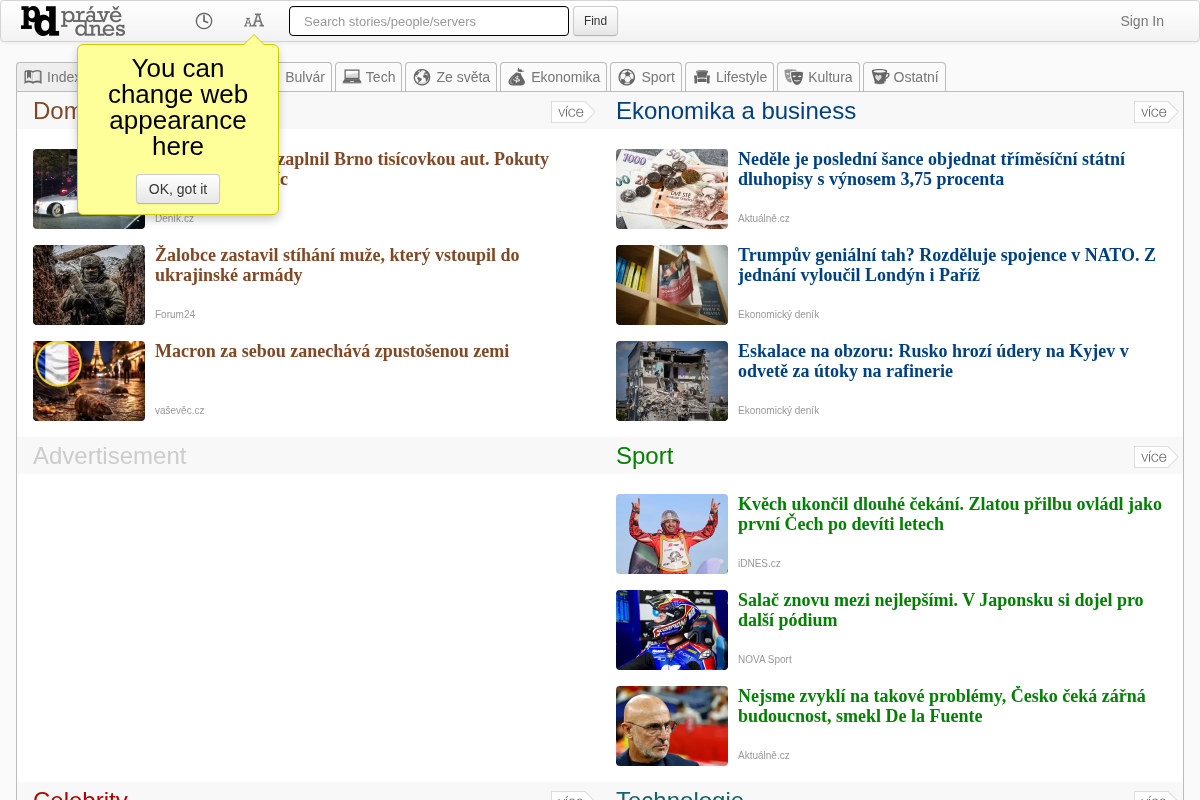This screenshot has width=1200, height=800.
Task: Click the NOVA Sport source label
Action: pos(765,659)
